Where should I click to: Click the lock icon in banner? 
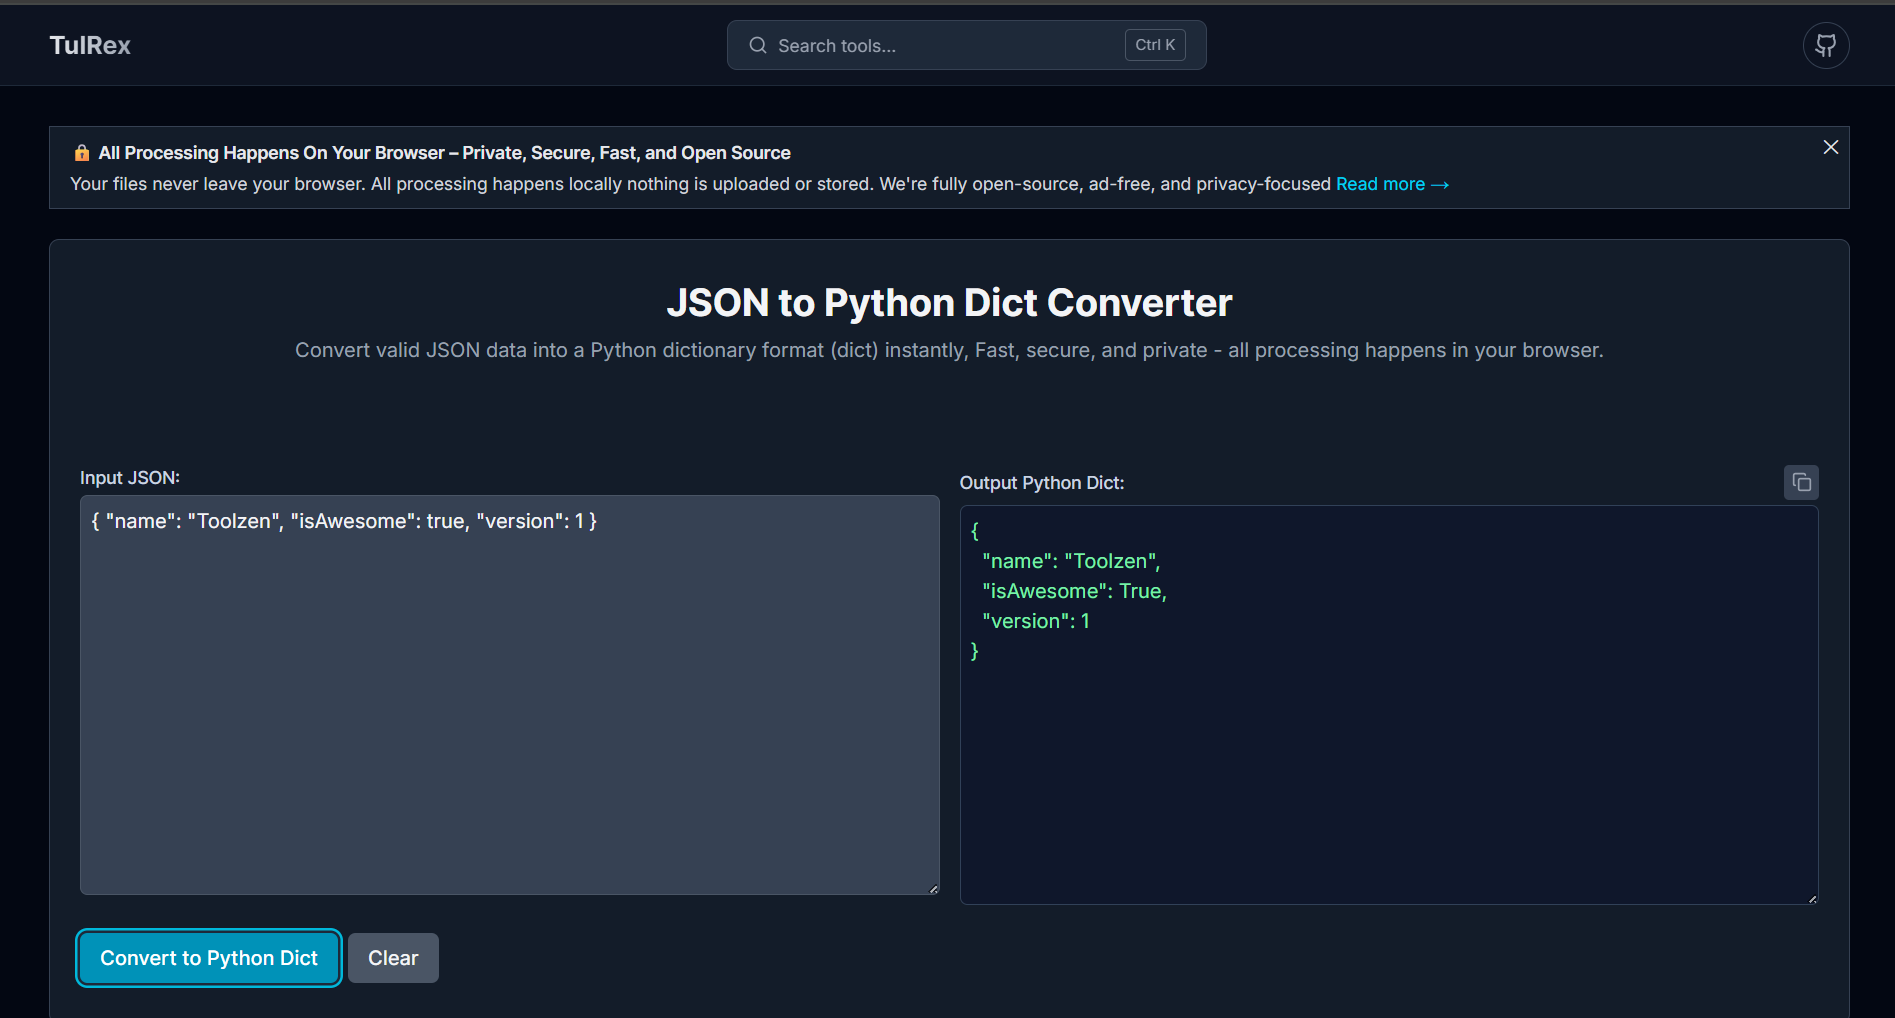(82, 153)
